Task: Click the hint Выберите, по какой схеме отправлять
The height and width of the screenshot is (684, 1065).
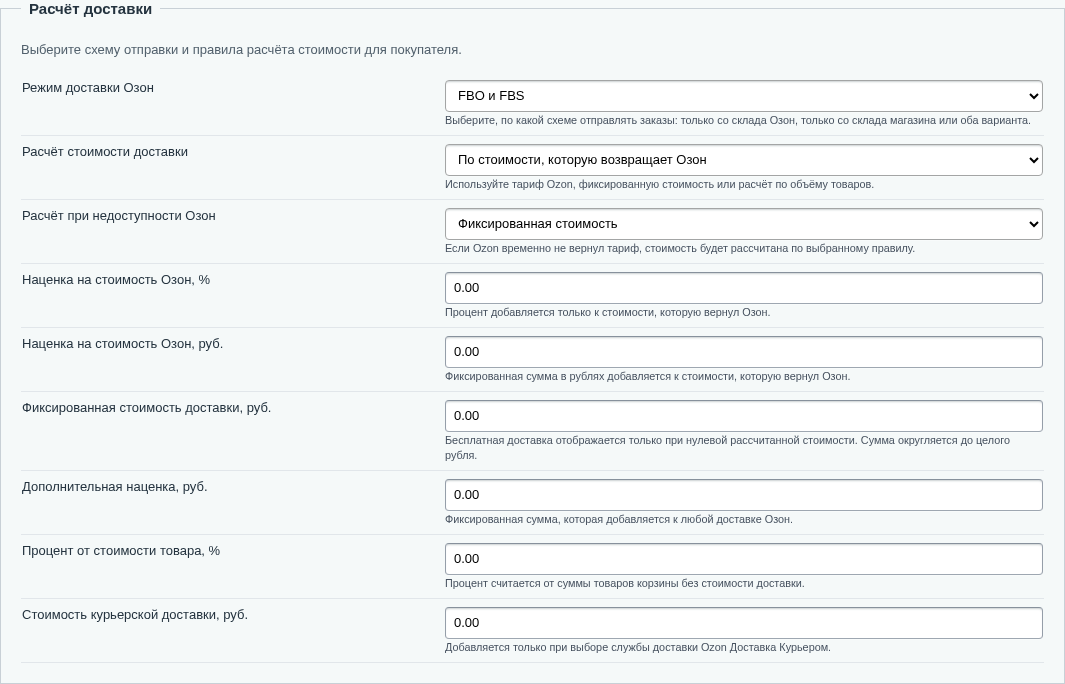Action: [738, 120]
